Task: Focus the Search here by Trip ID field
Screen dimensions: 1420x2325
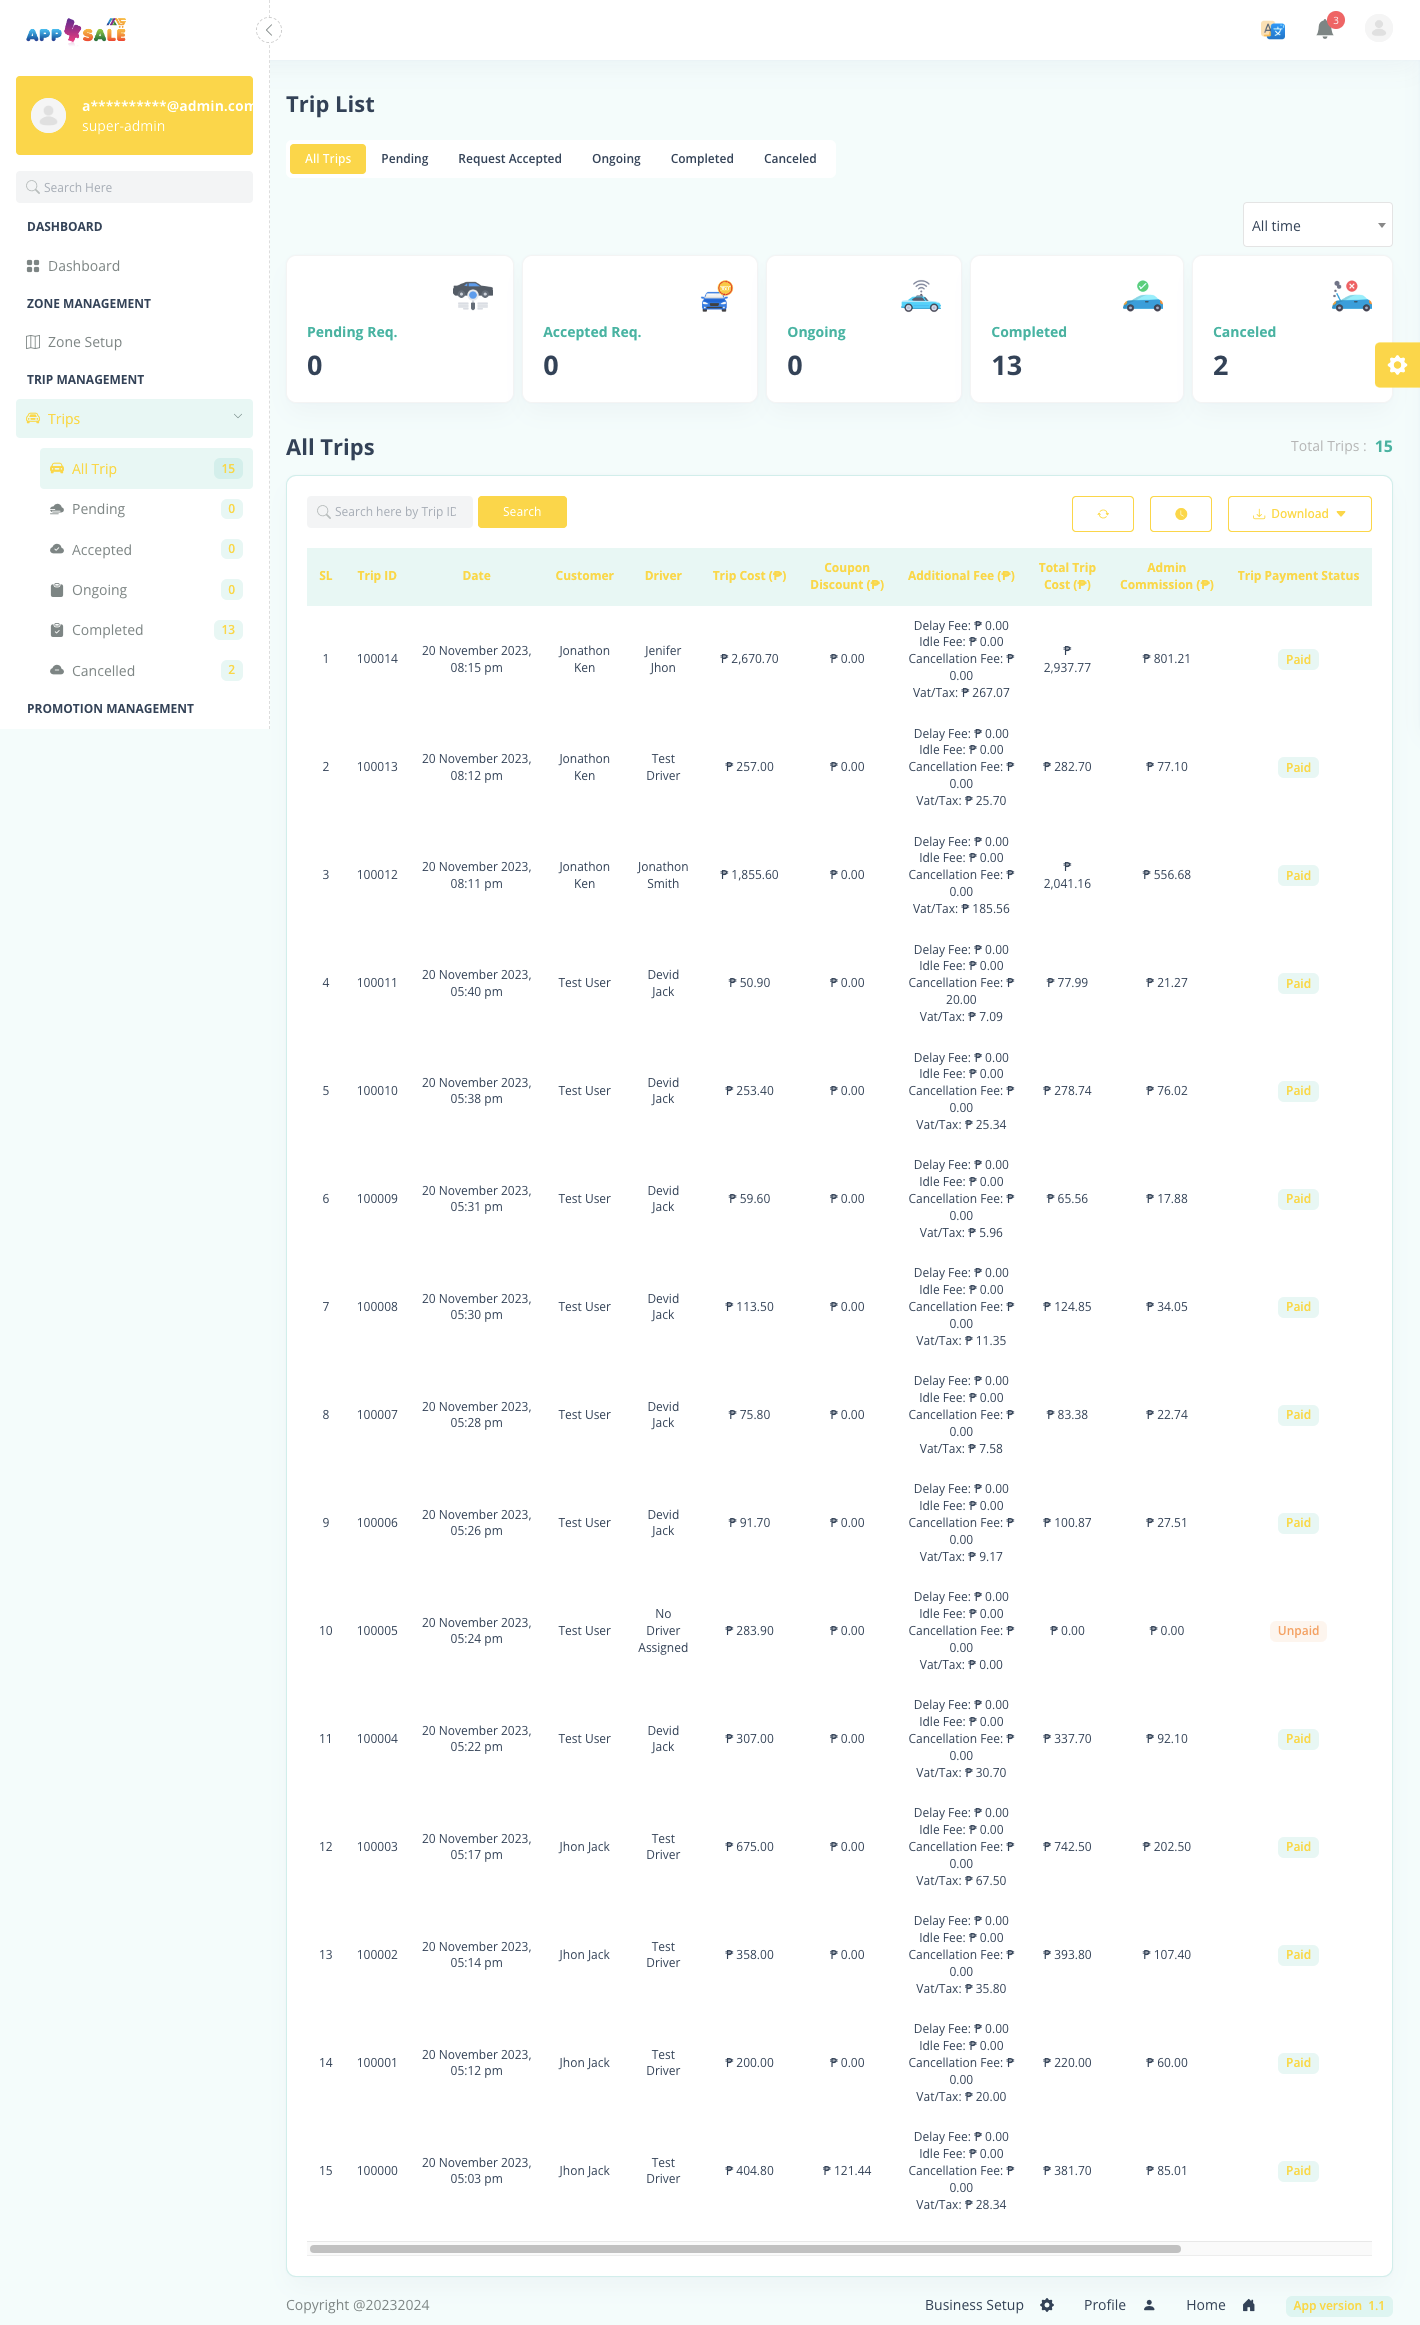Action: tap(390, 512)
